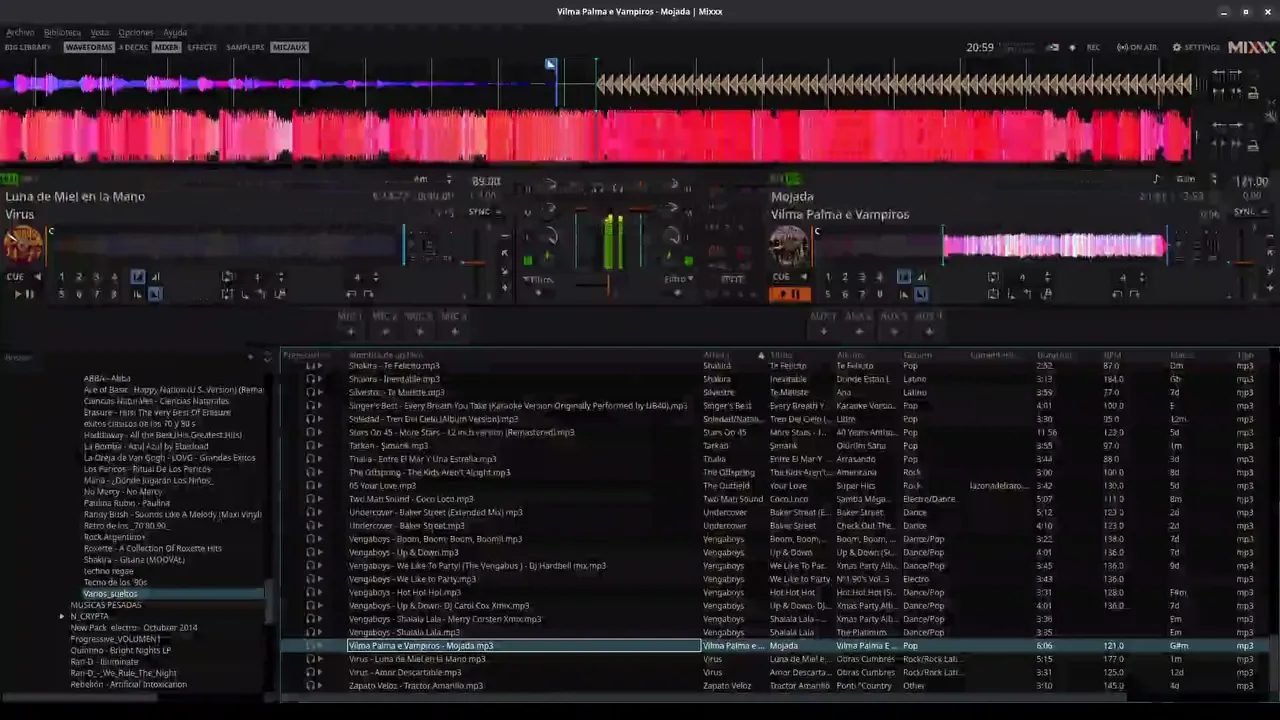This screenshot has width=1280, height=720.
Task: Click deck 2 reverse arrow next to CUE
Action: [x=804, y=277]
